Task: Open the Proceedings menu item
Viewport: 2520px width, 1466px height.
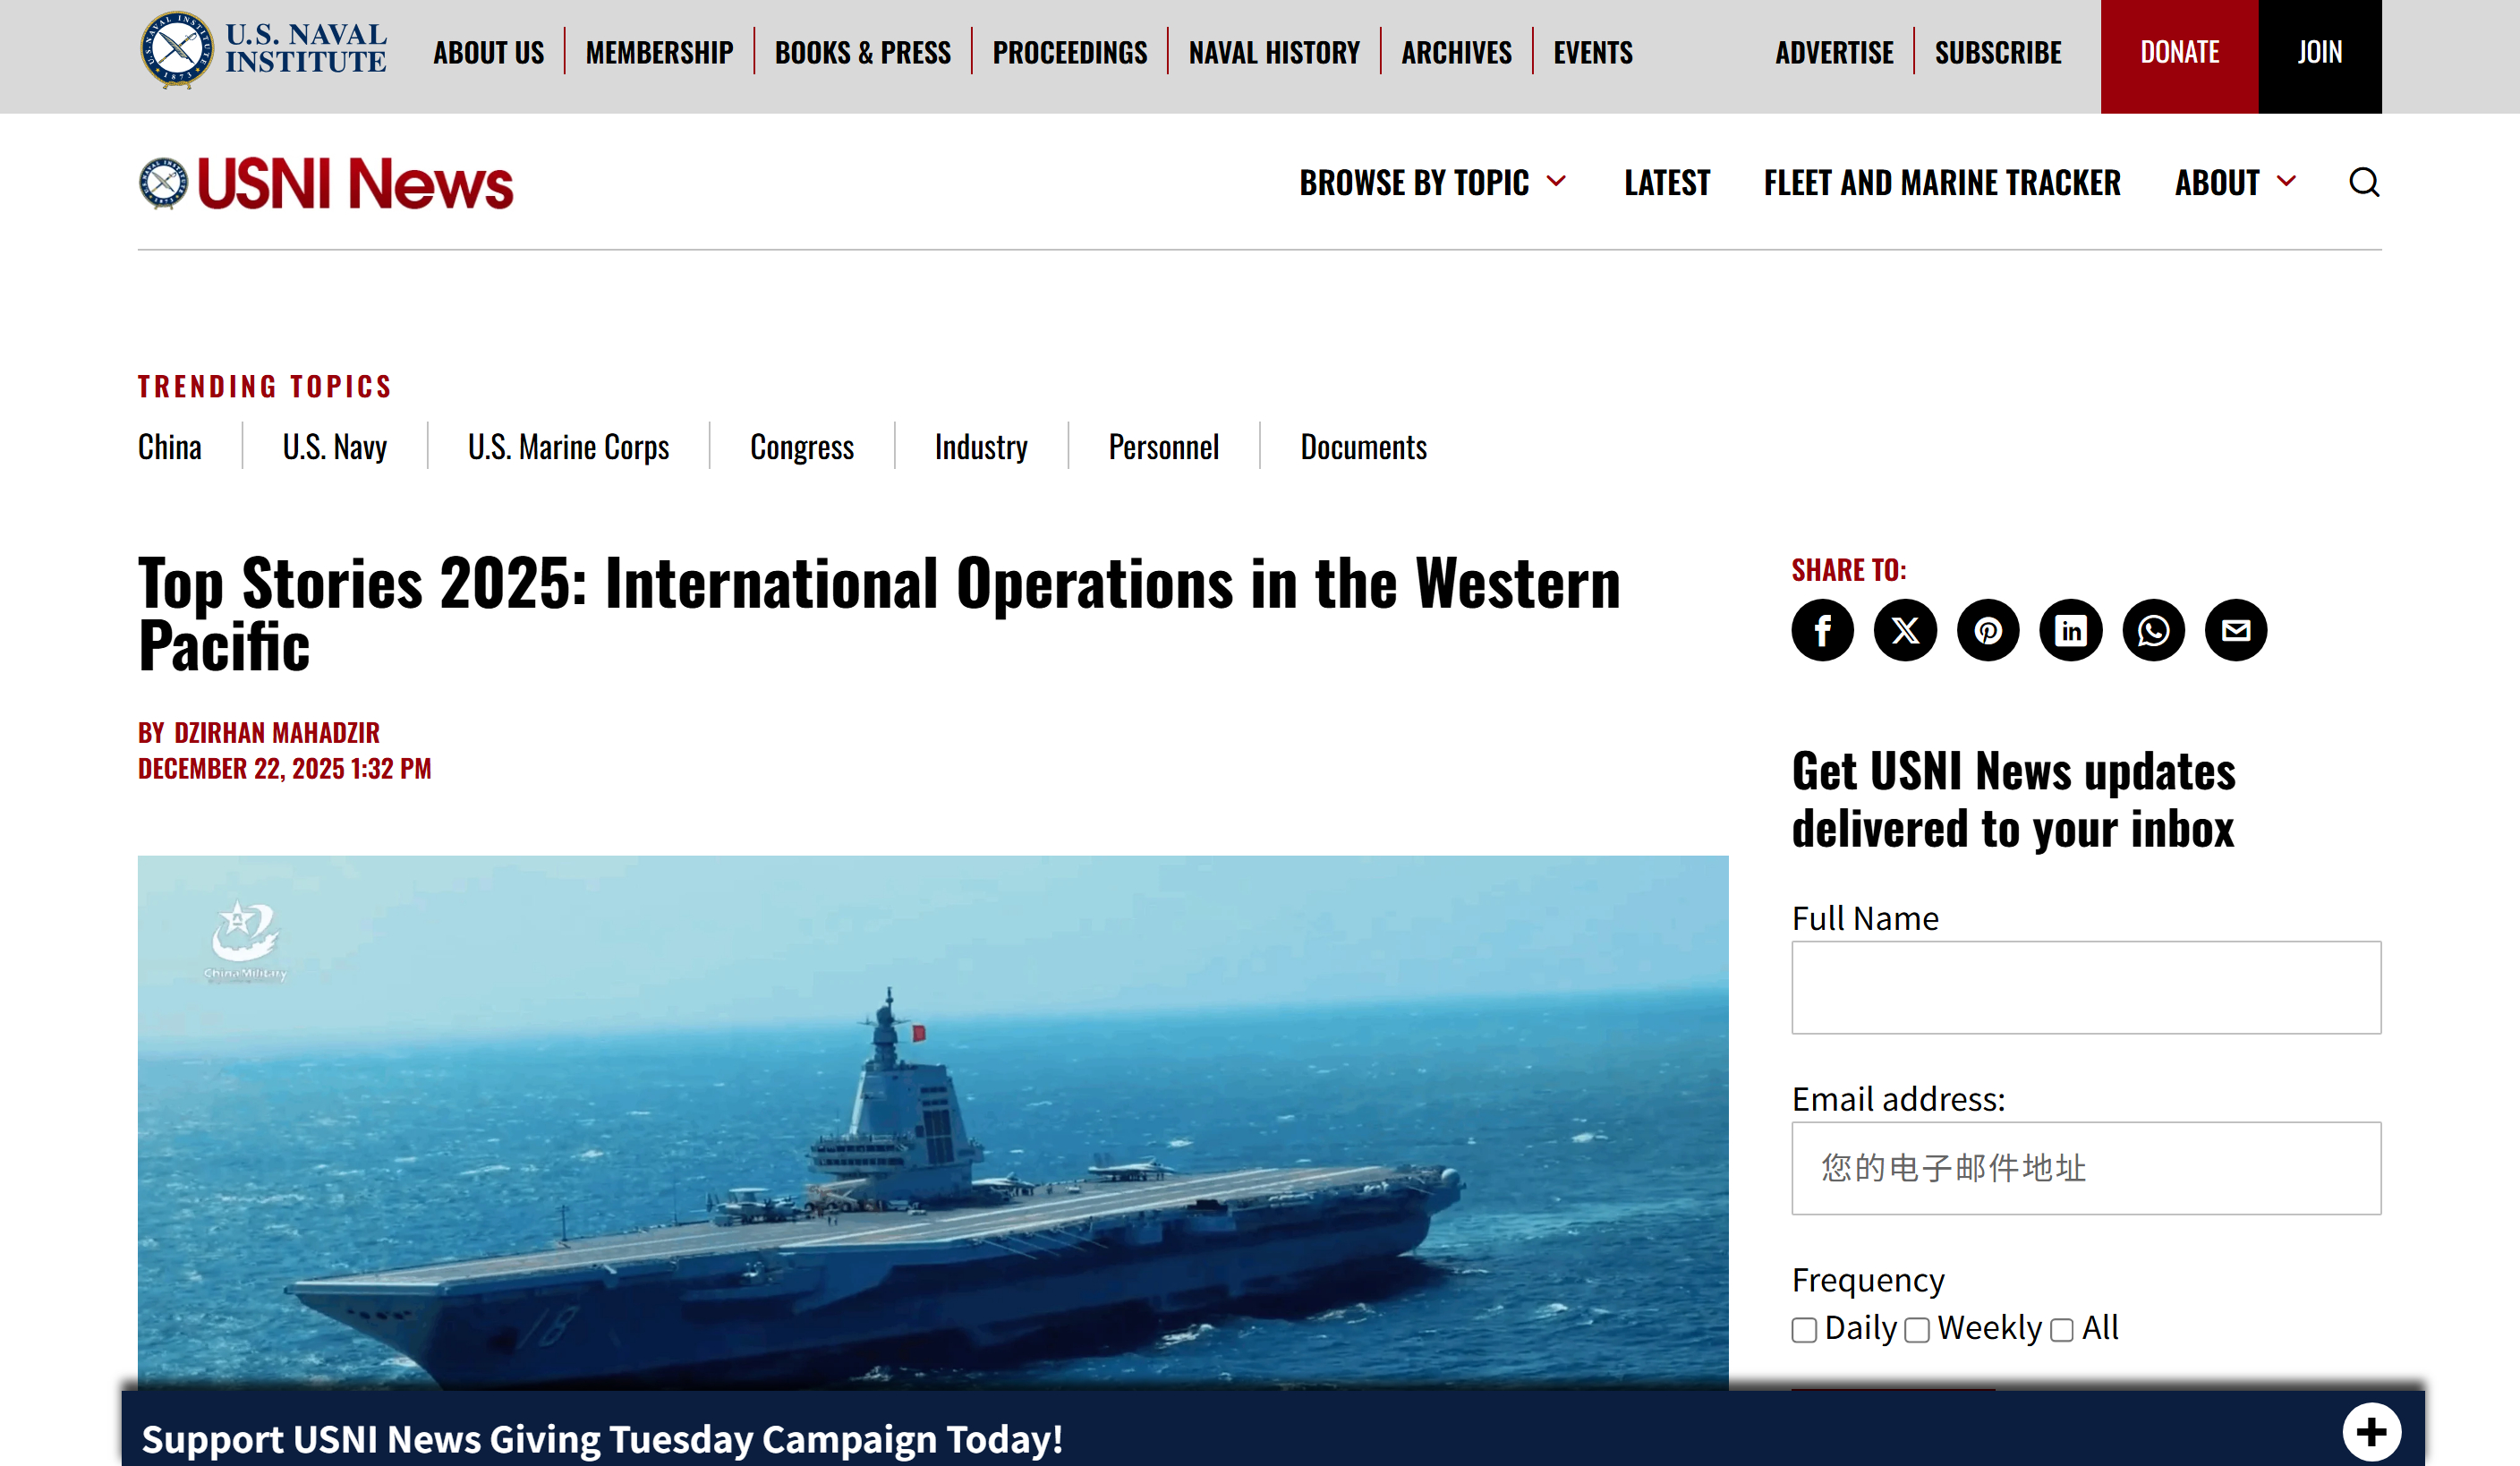Action: (x=1069, y=52)
